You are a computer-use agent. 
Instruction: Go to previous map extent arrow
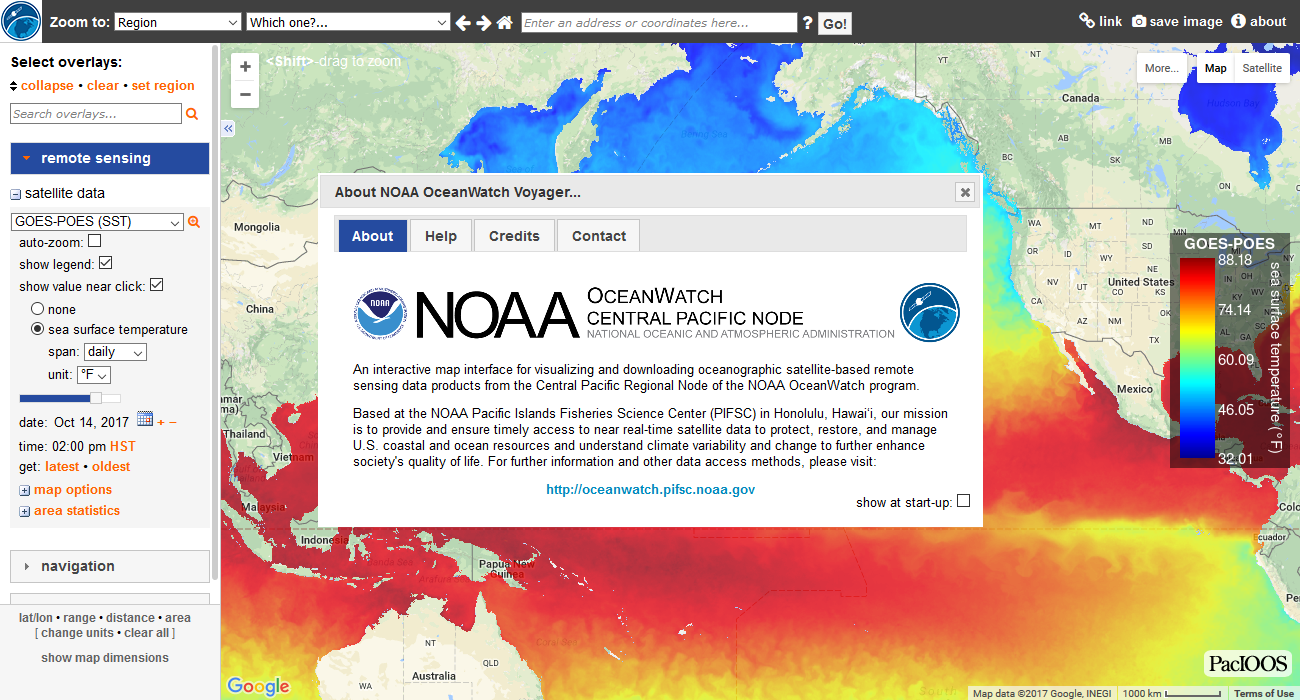coord(463,23)
